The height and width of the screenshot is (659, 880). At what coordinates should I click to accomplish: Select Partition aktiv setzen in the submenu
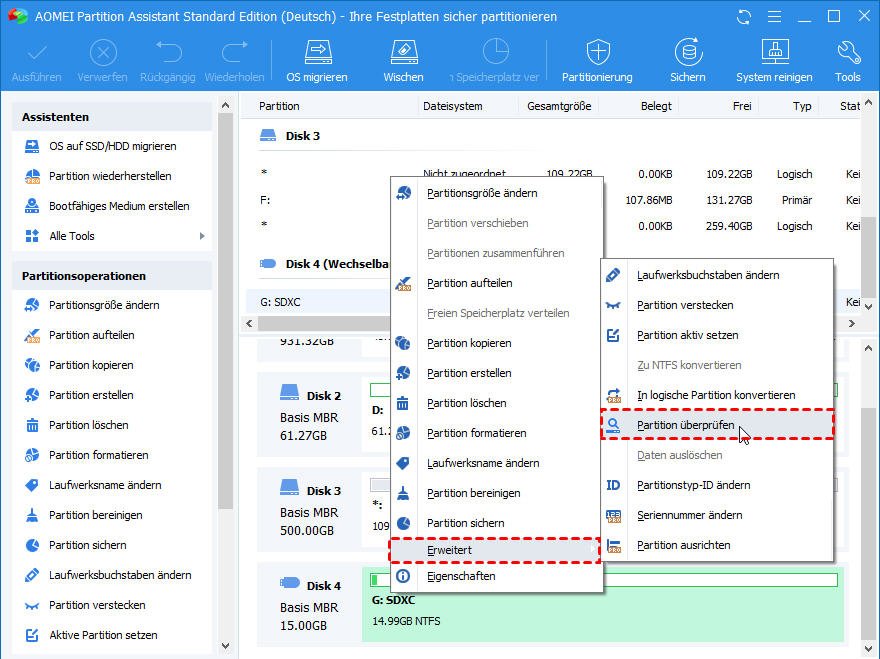[x=717, y=335]
